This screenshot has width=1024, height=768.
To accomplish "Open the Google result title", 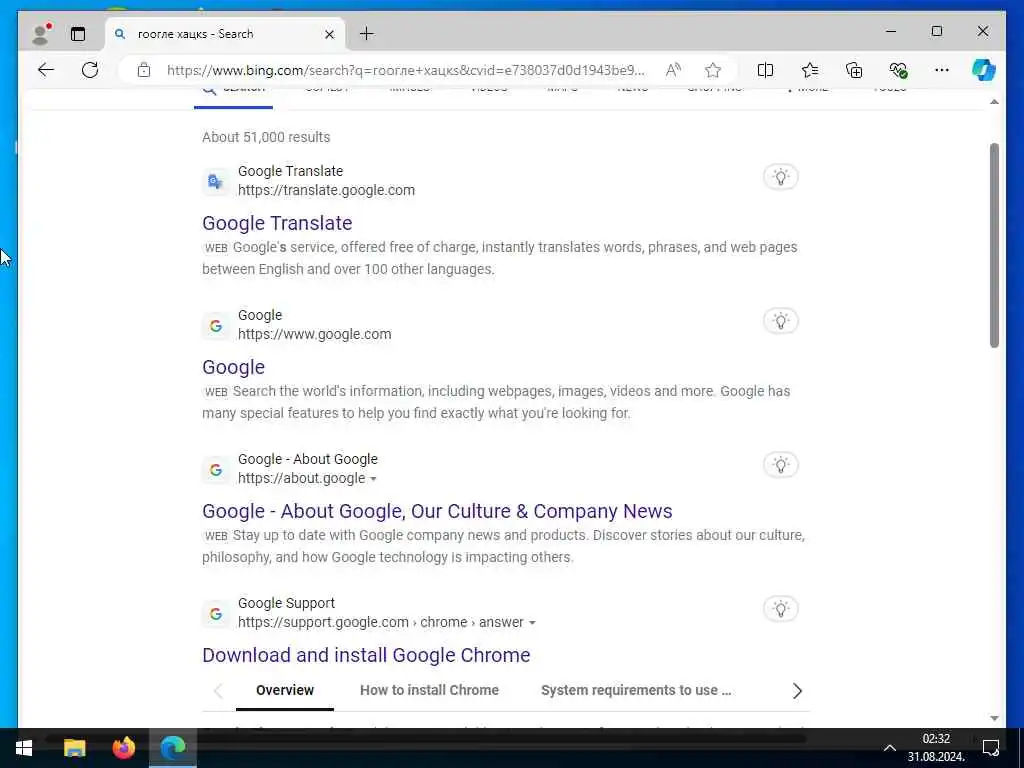I will pos(233,367).
